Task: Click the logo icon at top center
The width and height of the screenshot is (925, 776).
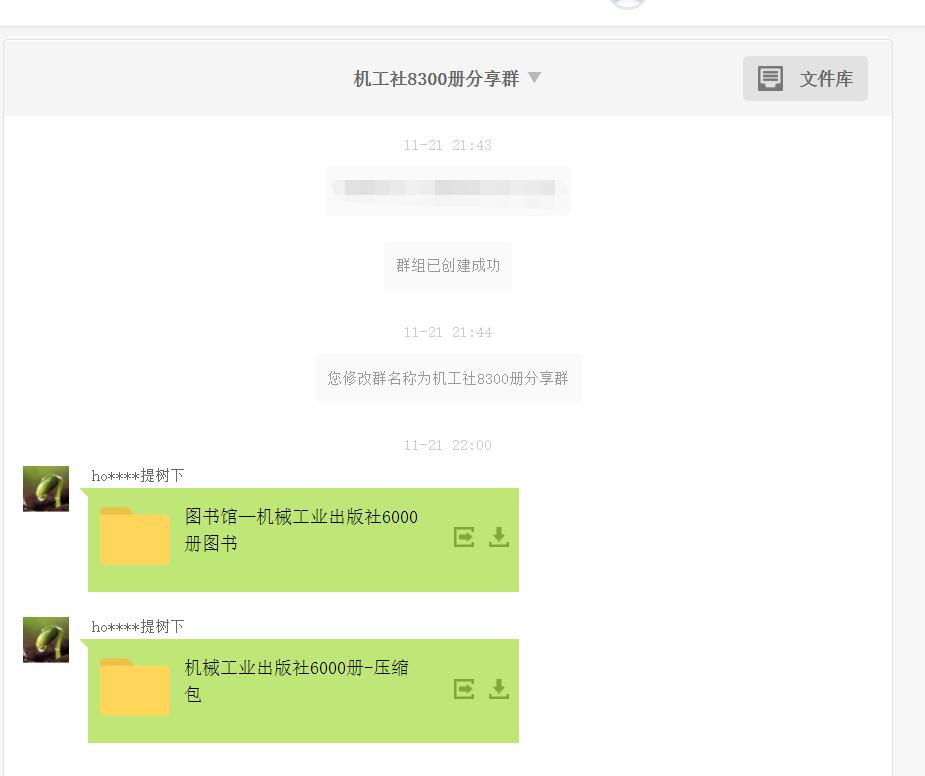Action: tap(628, 5)
